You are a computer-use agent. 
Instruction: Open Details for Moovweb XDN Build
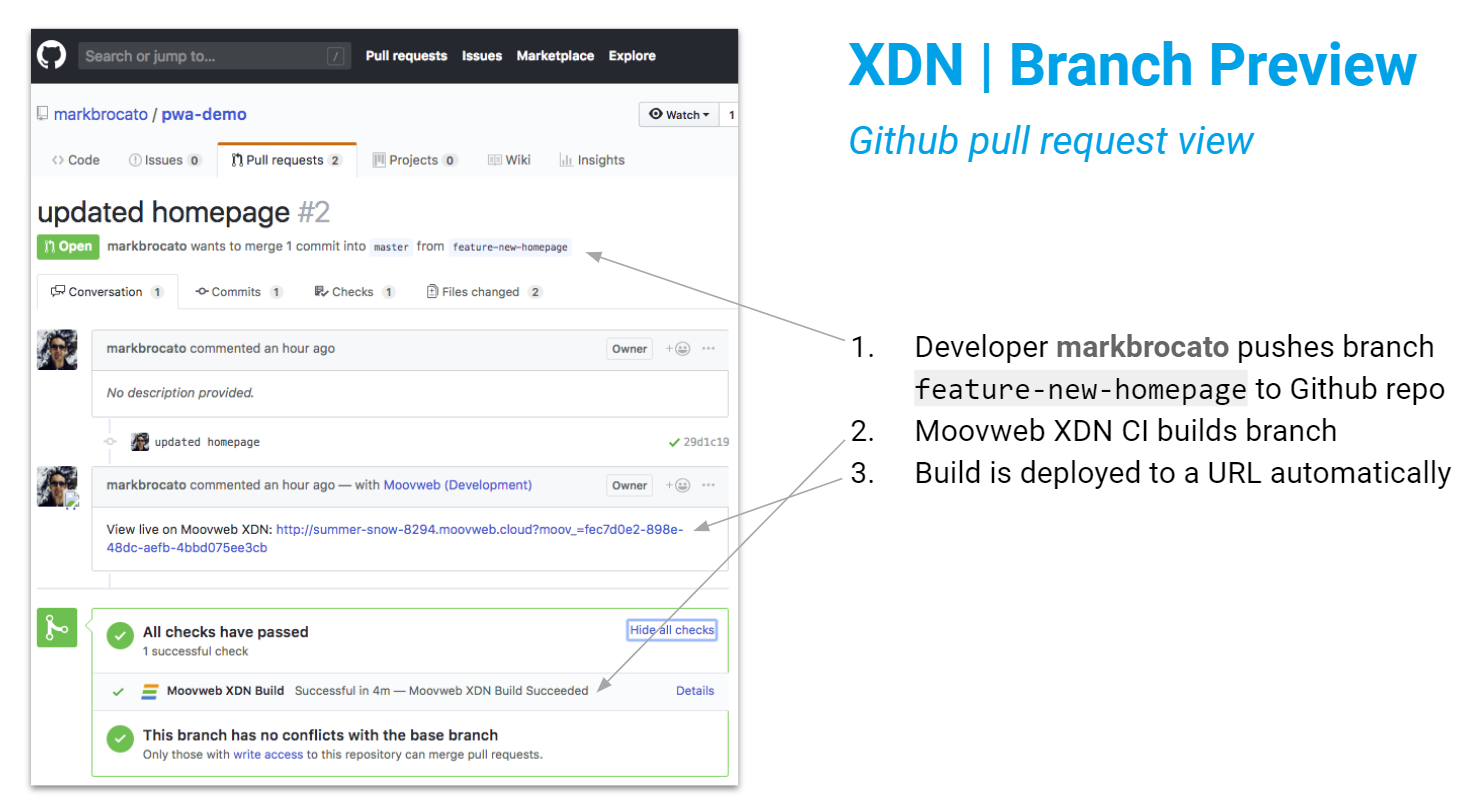coord(695,691)
